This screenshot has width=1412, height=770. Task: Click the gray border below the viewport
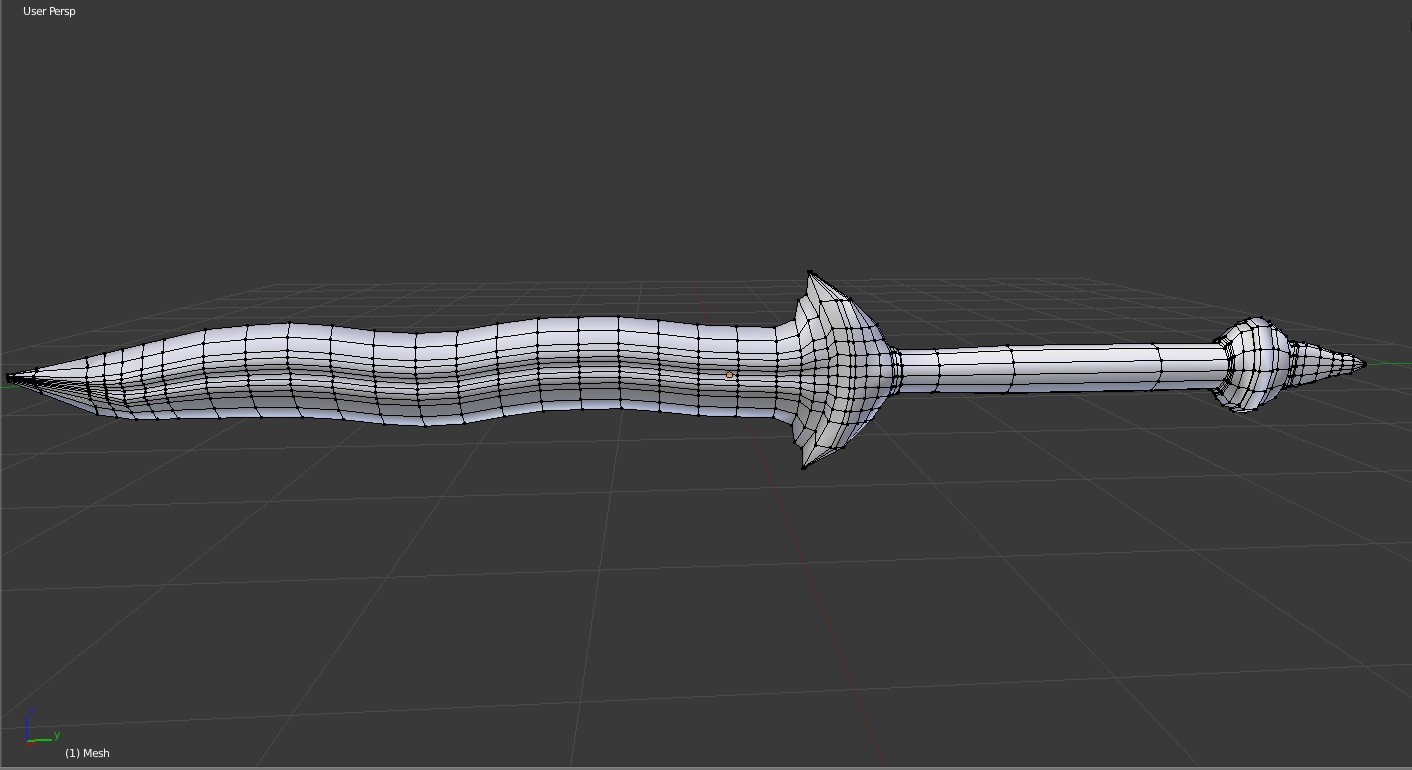(706, 767)
